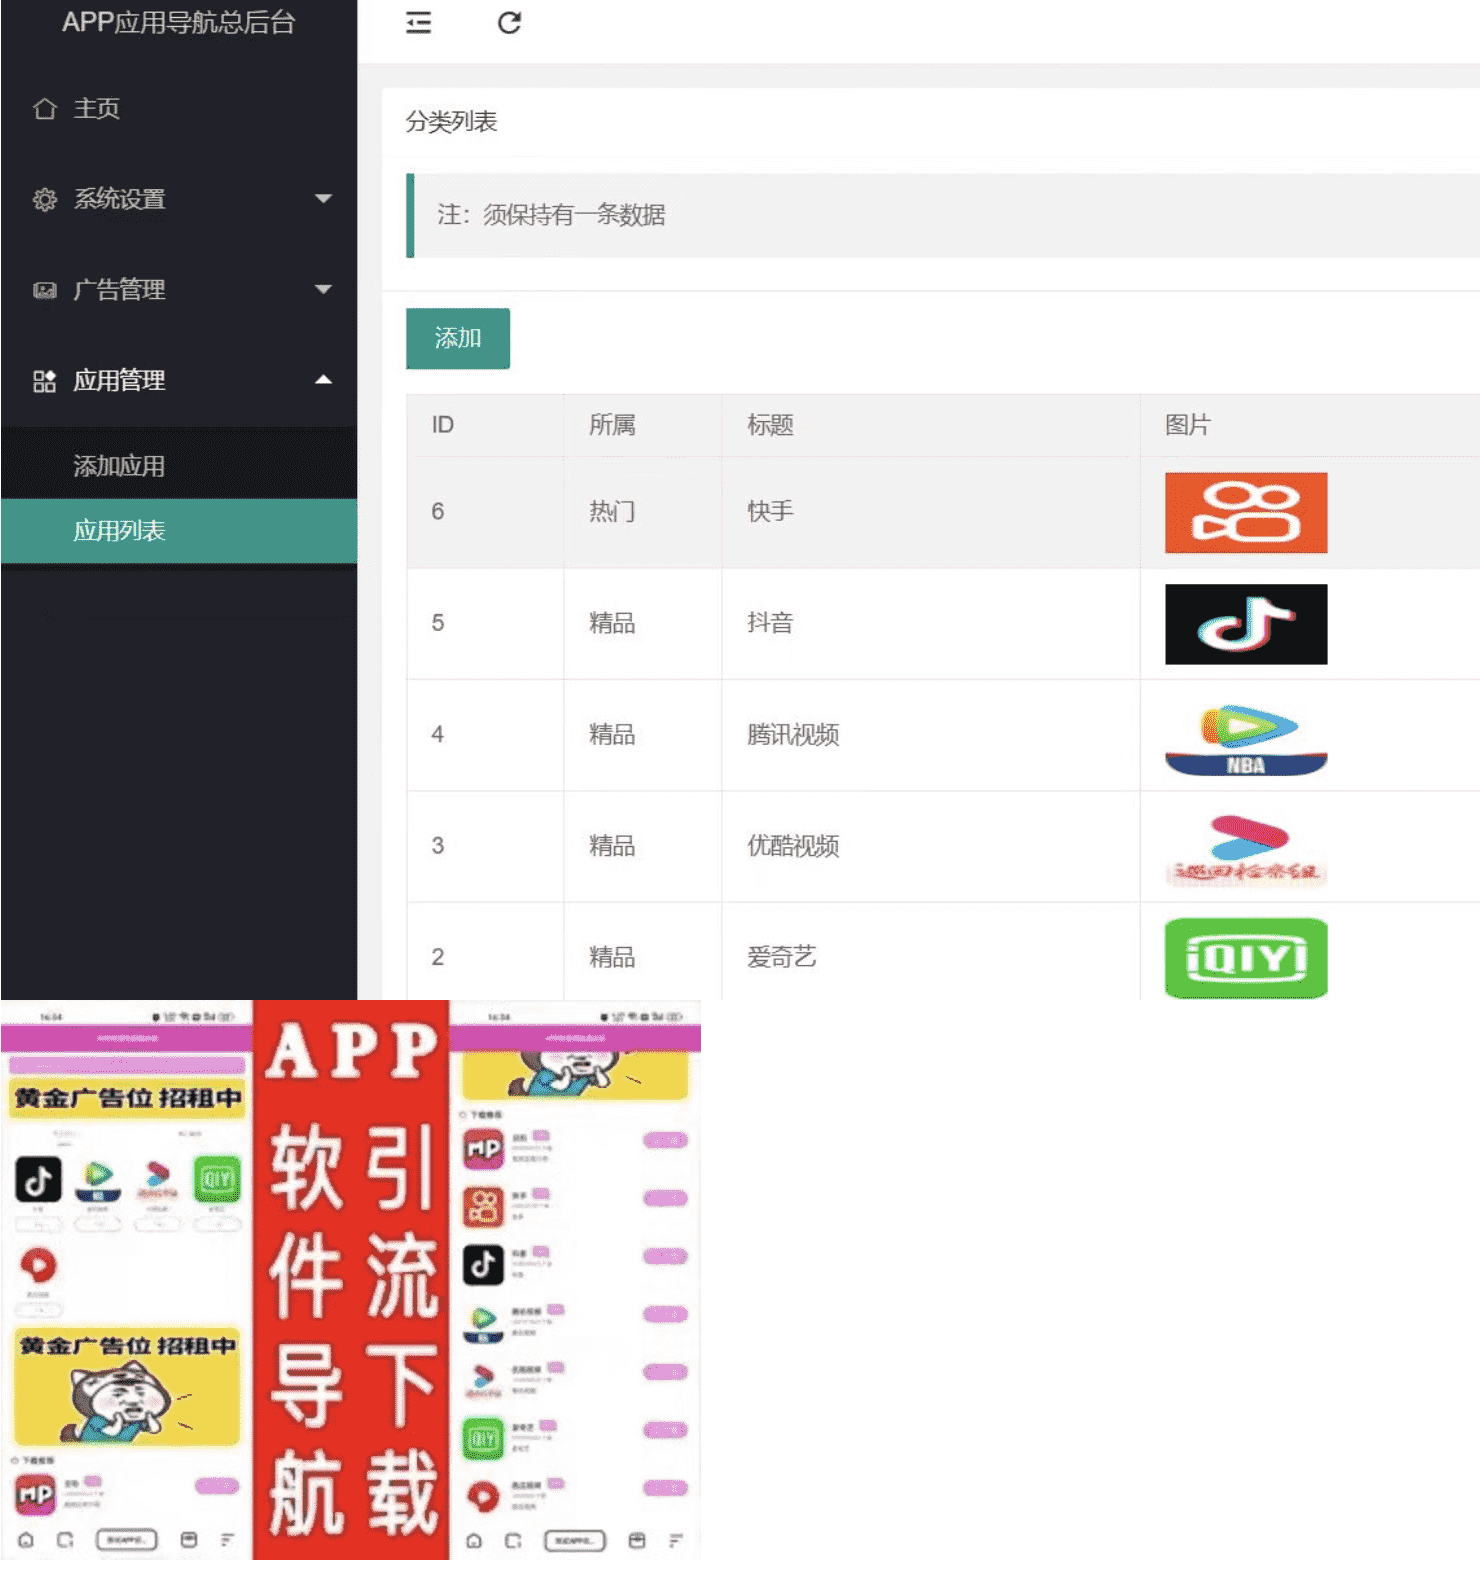The image size is (1480, 1576).
Task: Click the green 添加 button
Action: click(458, 338)
